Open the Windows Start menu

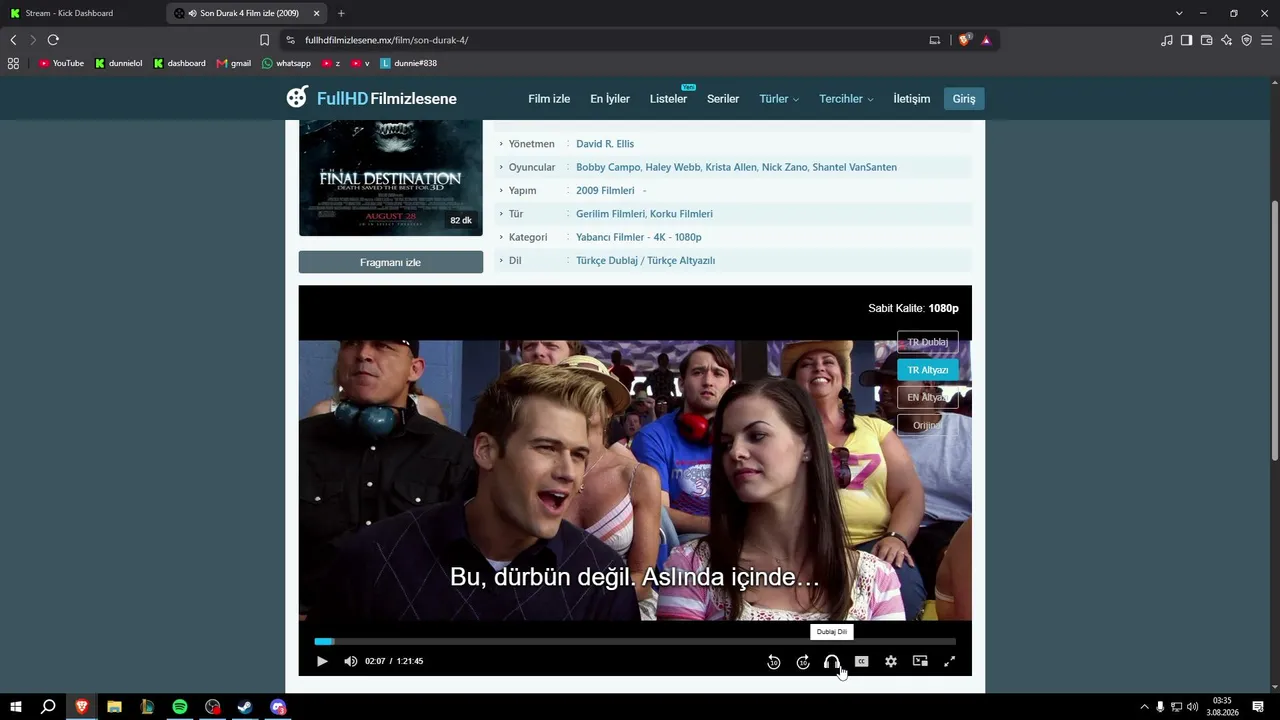16,707
